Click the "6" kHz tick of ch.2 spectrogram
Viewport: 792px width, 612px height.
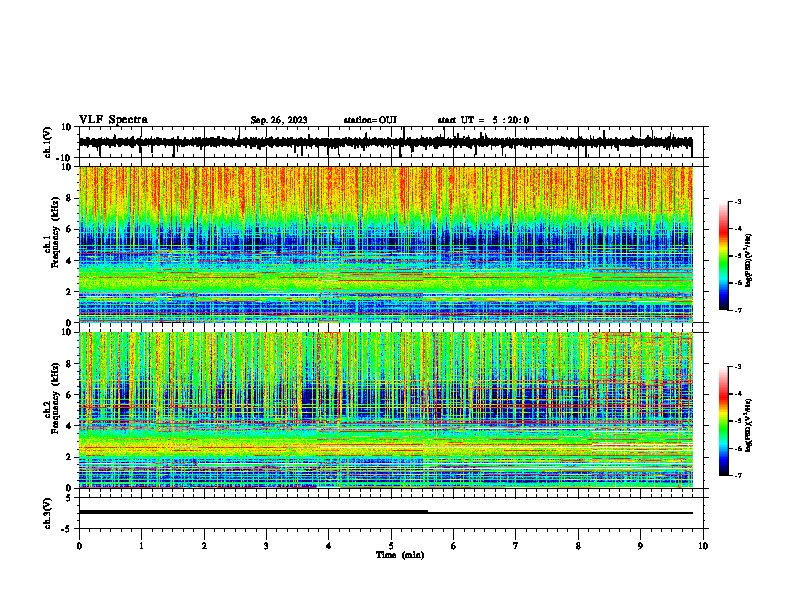[69, 395]
